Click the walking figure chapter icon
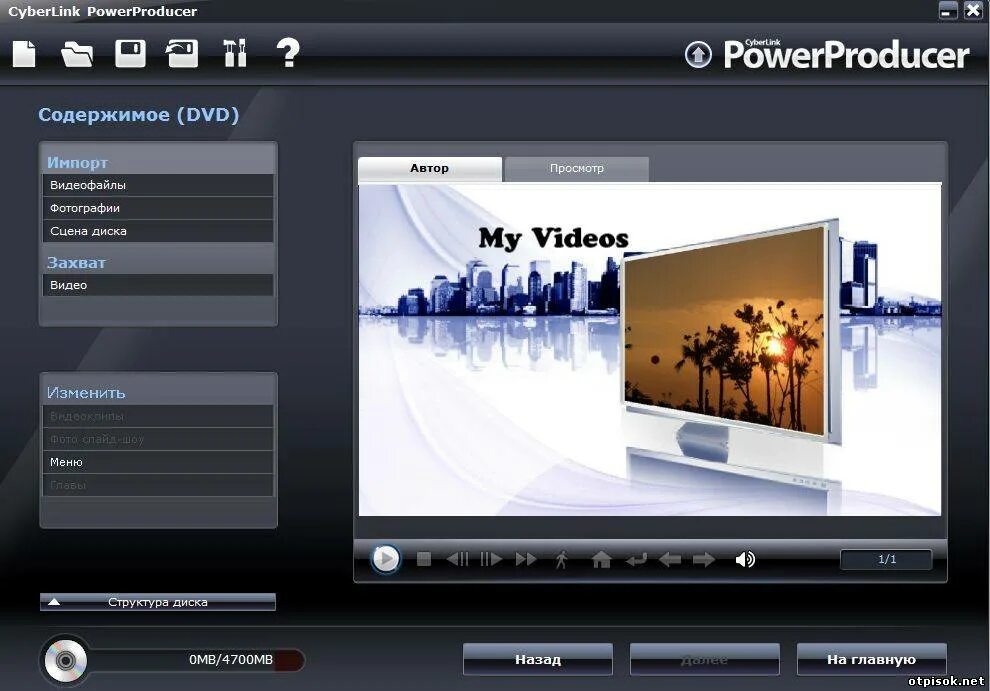 tap(561, 559)
